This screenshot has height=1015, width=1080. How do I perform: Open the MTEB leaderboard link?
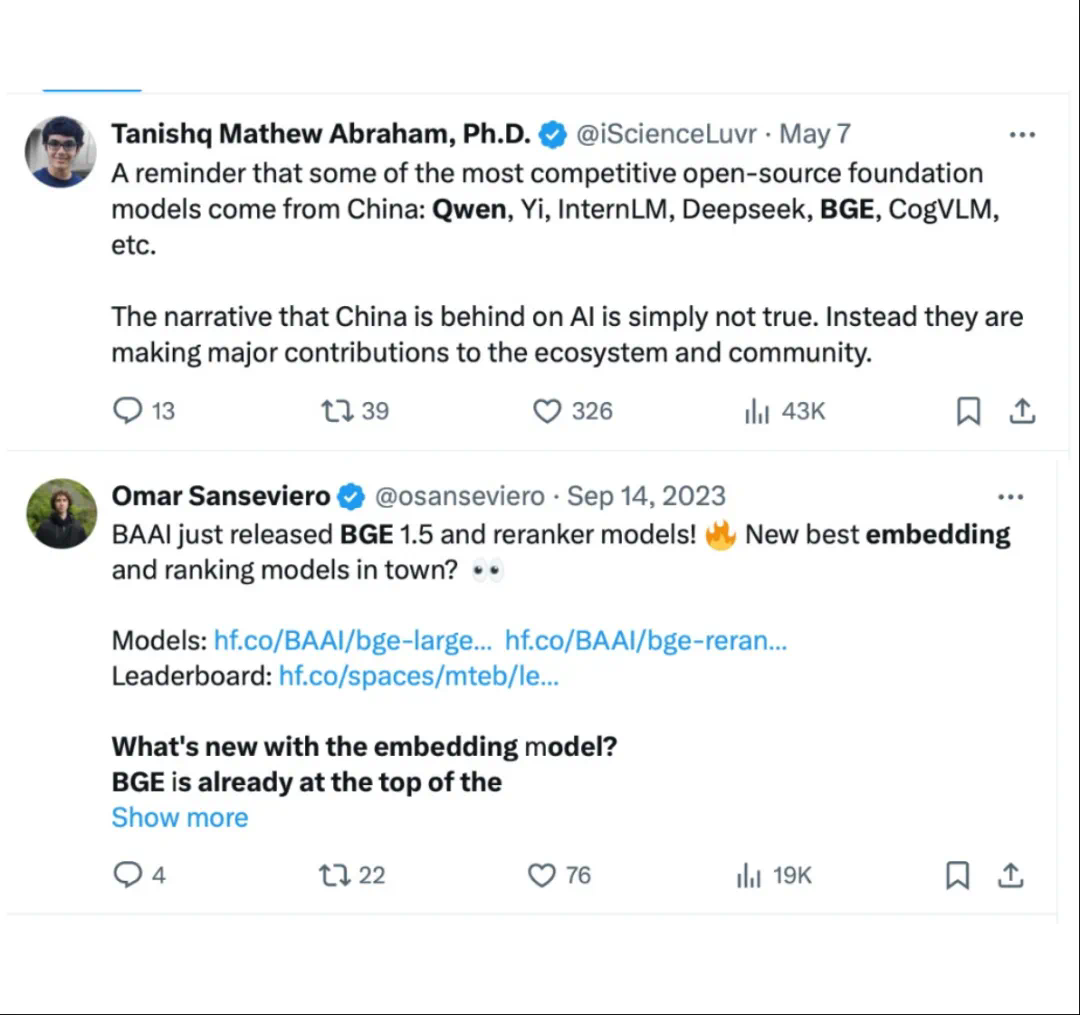(418, 676)
